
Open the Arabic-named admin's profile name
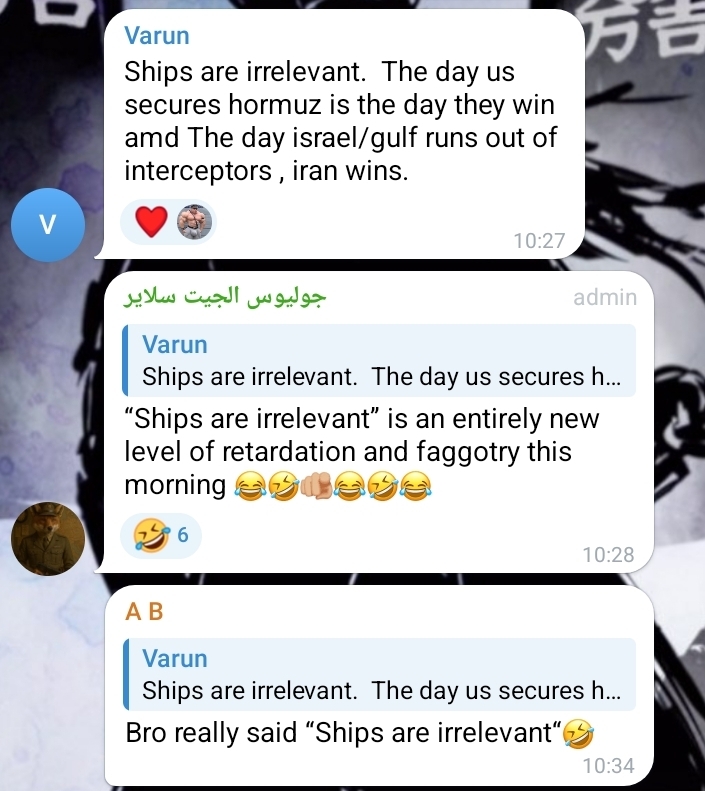click(x=225, y=297)
